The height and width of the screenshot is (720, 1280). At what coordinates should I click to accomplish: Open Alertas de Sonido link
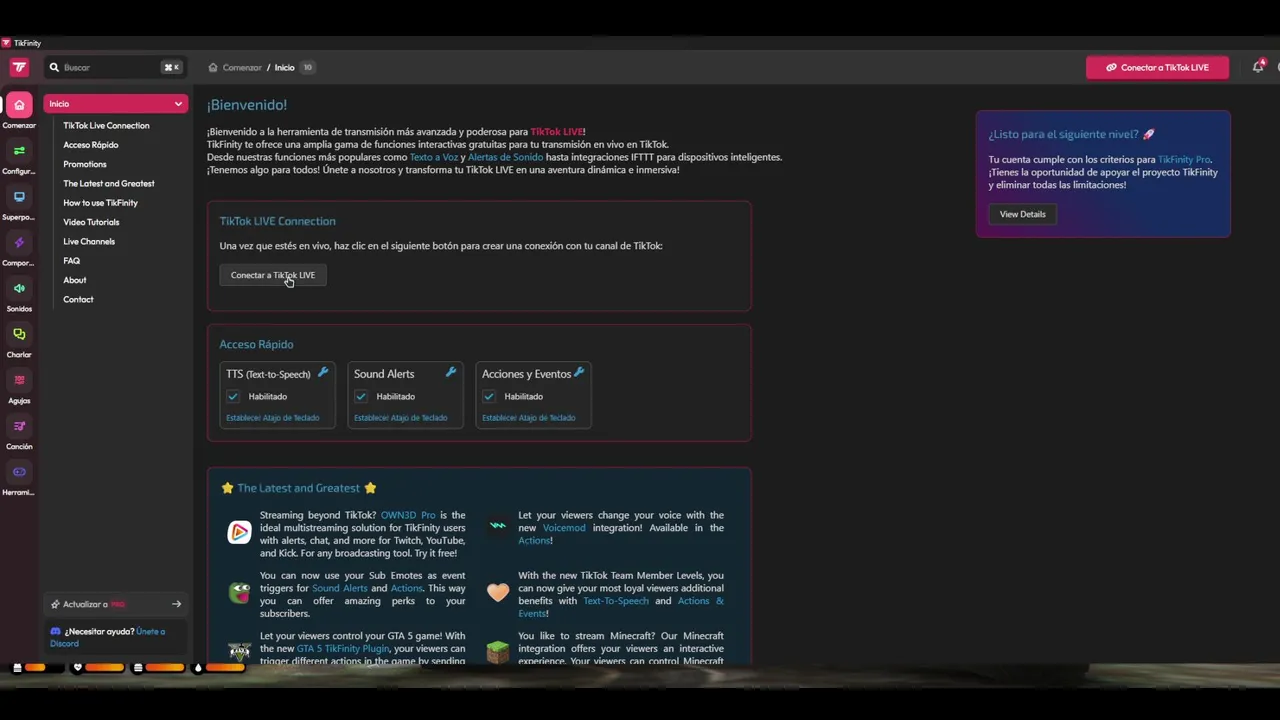pos(505,157)
